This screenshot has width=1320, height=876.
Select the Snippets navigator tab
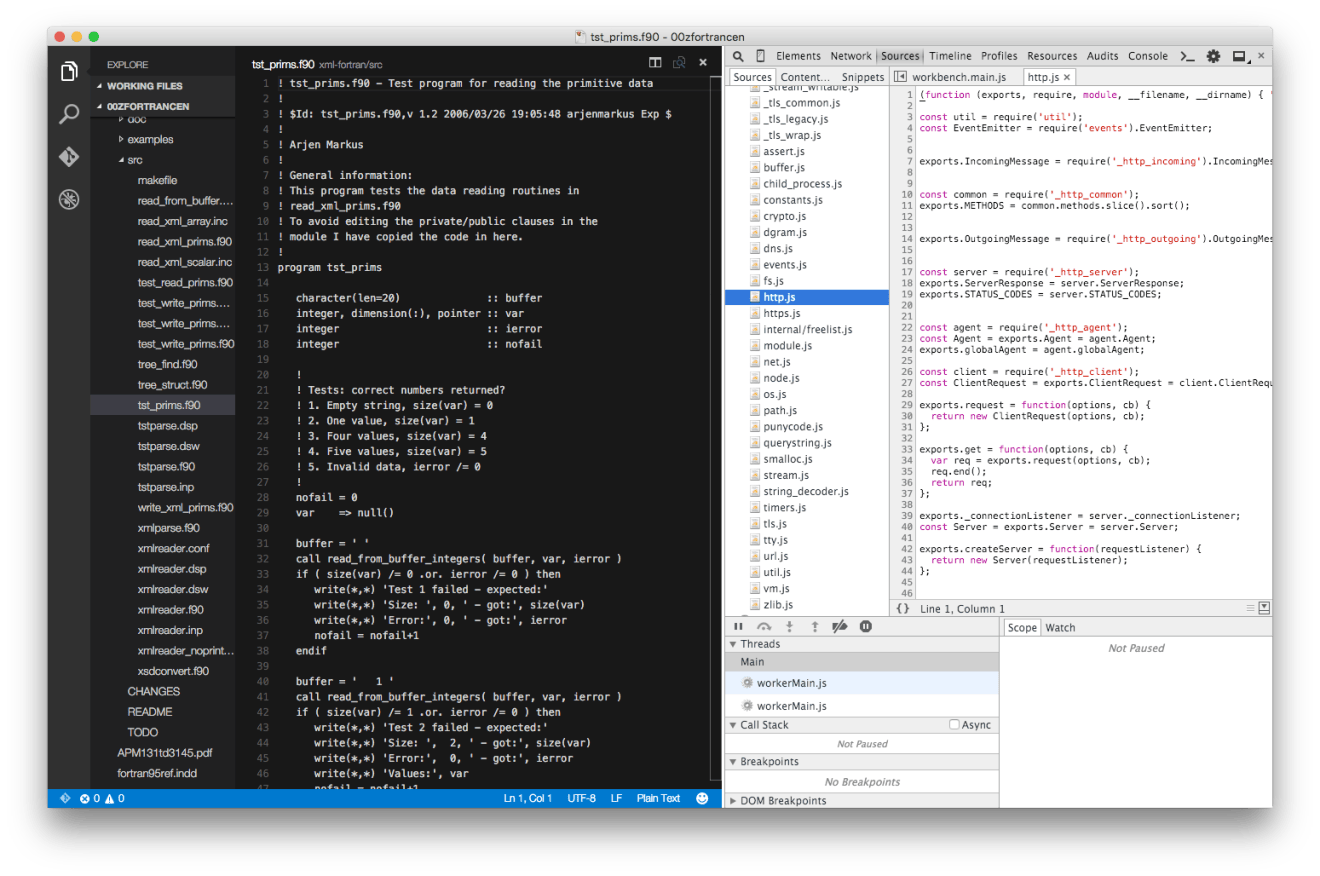coord(863,77)
